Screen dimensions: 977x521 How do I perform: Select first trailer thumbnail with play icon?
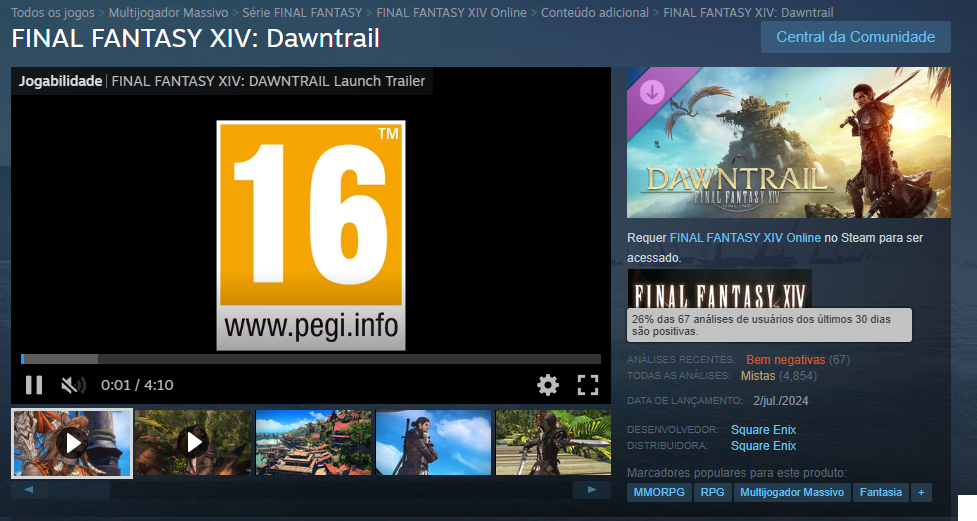click(x=72, y=443)
